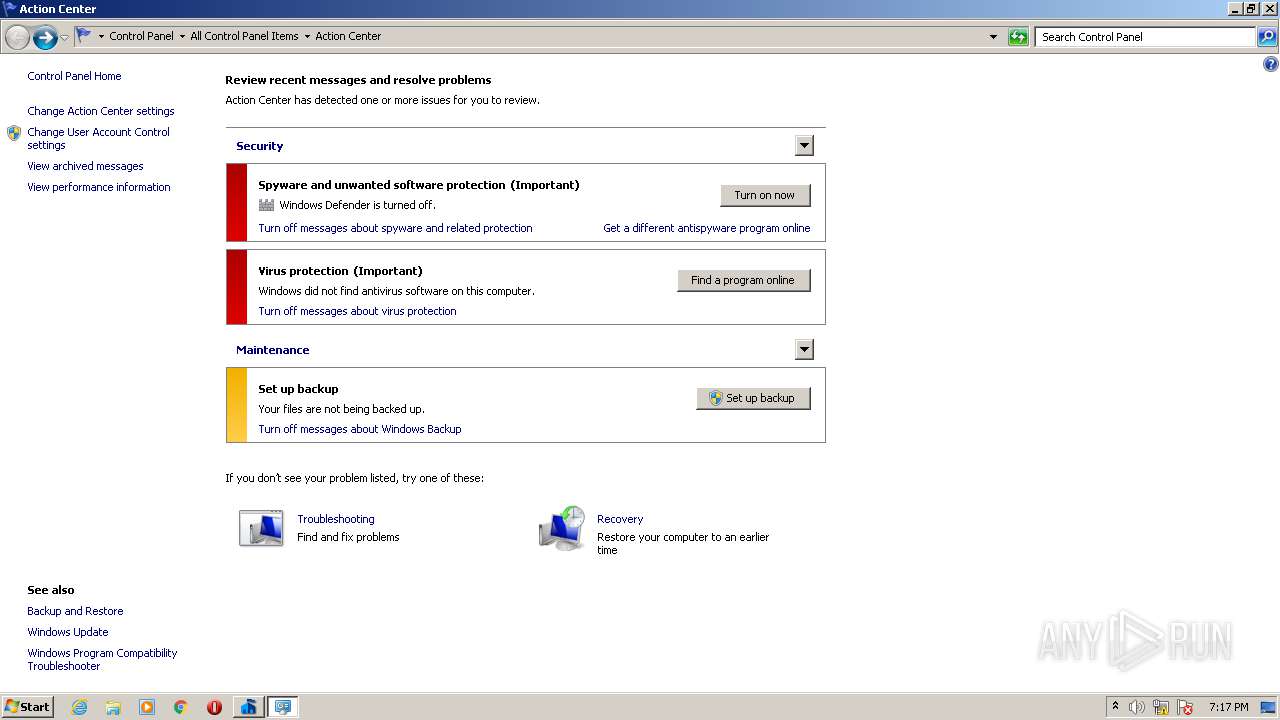The image size is (1280, 720).
Task: Collapse the Security section
Action: pos(804,146)
